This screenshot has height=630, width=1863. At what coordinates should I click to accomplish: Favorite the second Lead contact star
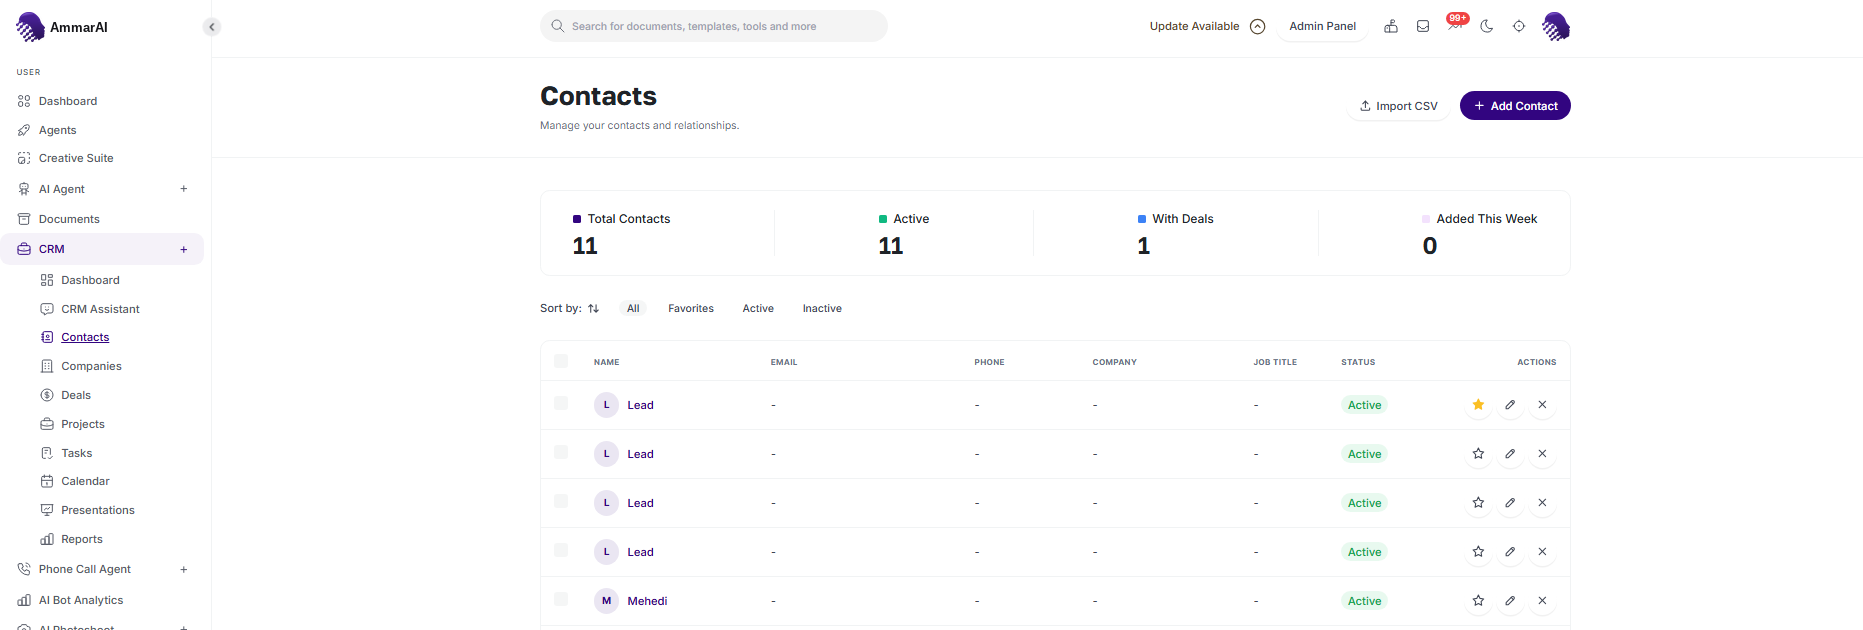click(x=1478, y=454)
